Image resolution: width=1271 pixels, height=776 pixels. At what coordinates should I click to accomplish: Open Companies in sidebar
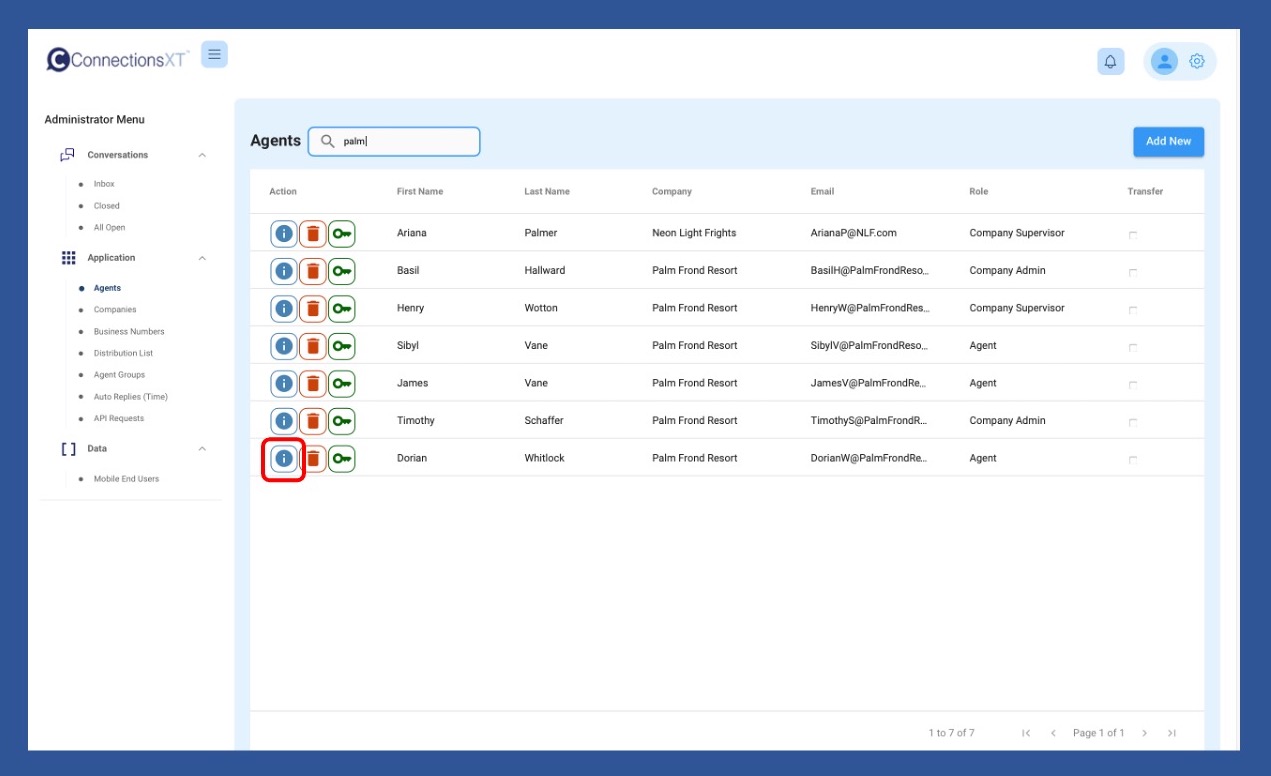point(115,310)
